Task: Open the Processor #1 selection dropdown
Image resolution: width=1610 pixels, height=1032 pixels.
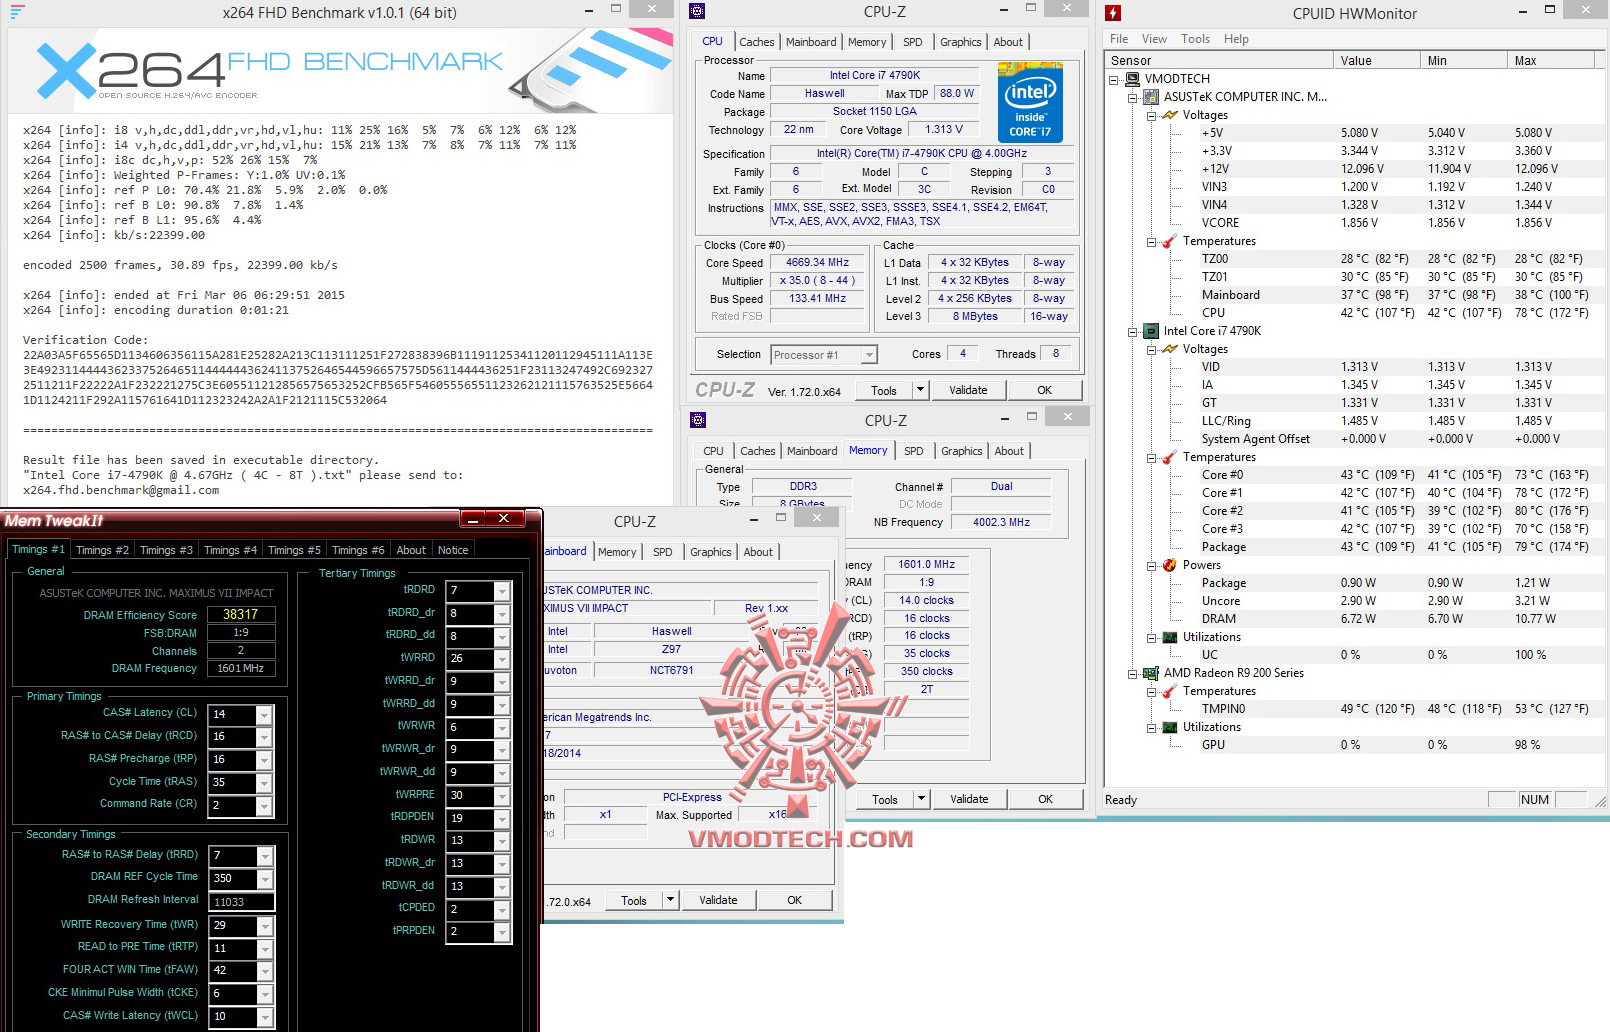Action: pyautogui.click(x=869, y=355)
